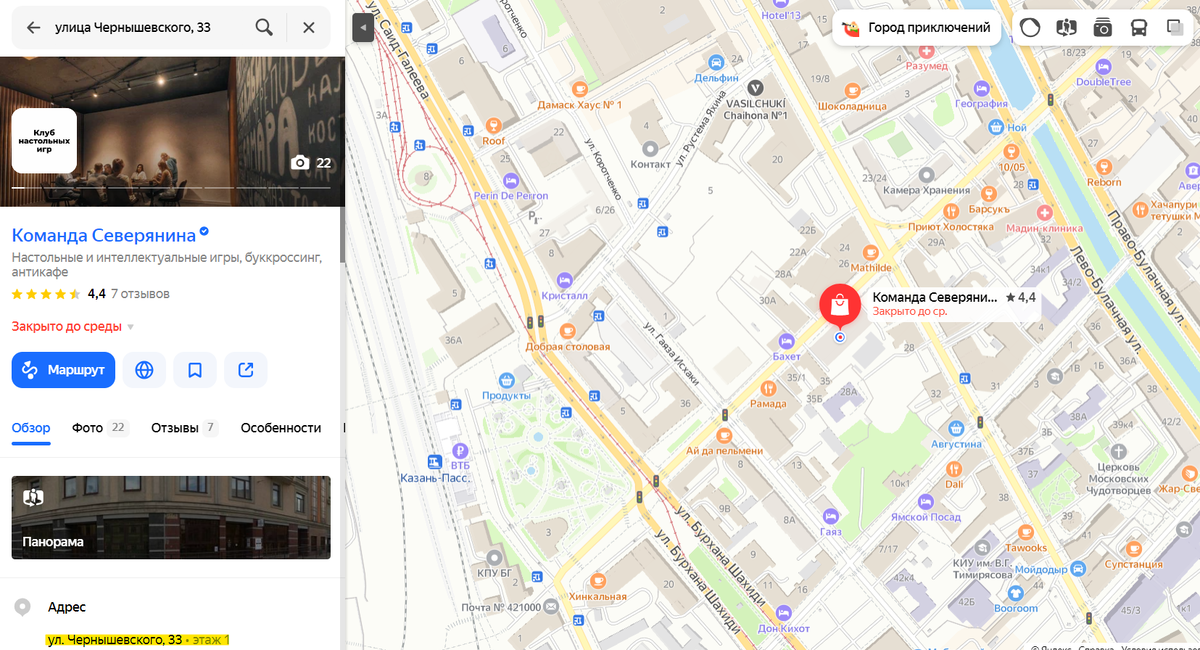Go back using the search bar arrow
The width and height of the screenshot is (1200, 650).
(33, 28)
